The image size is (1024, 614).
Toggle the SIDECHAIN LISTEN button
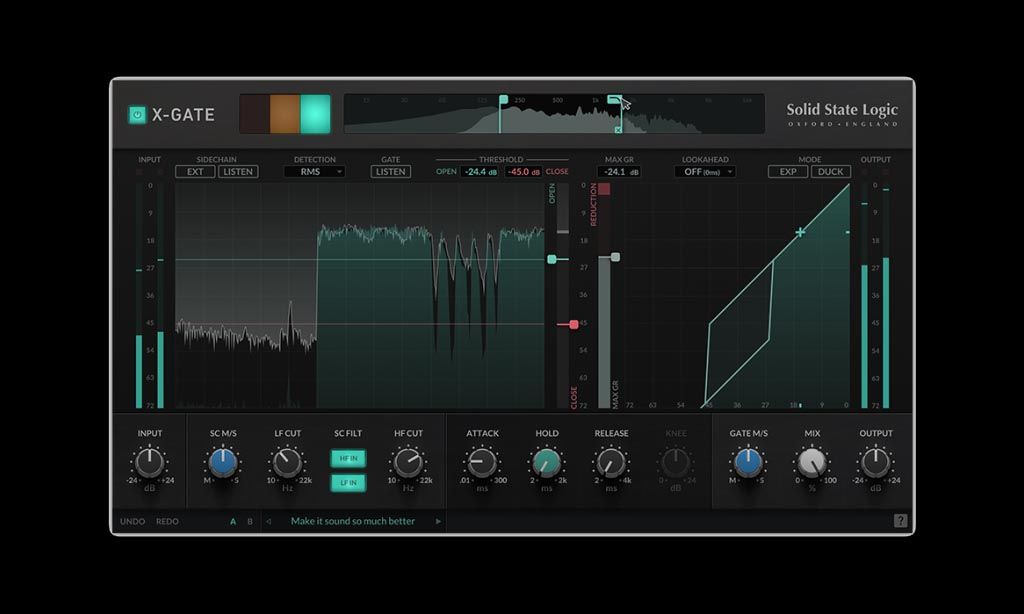pos(238,172)
